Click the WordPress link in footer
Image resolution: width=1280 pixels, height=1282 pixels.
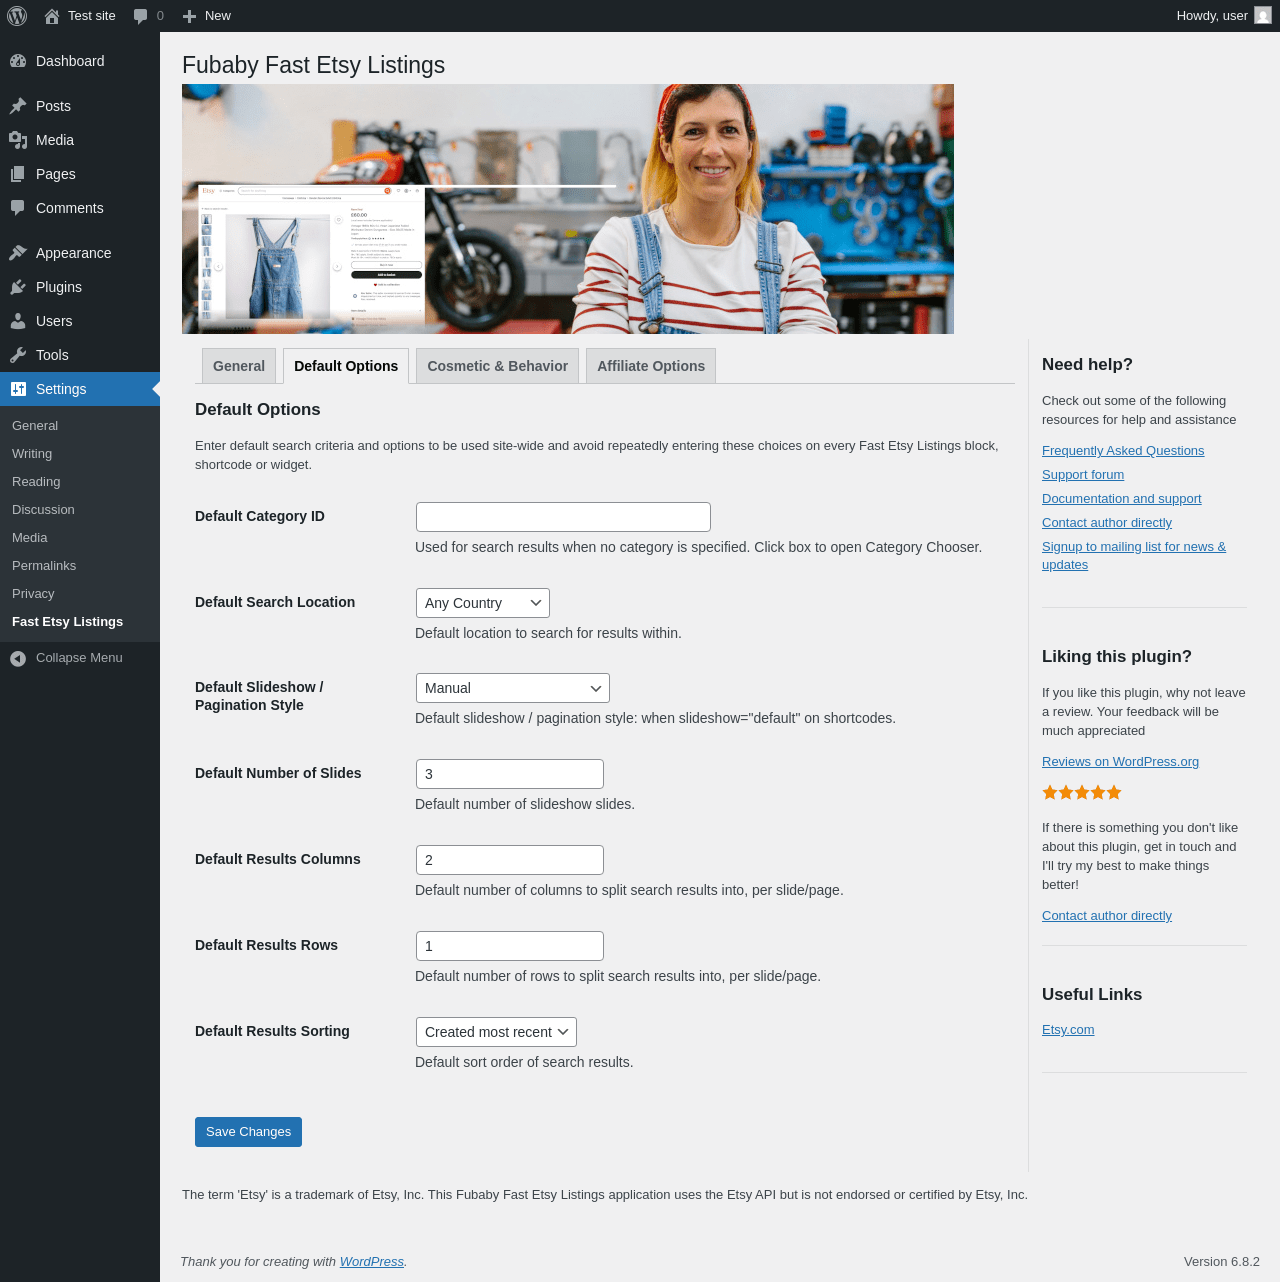372,1262
